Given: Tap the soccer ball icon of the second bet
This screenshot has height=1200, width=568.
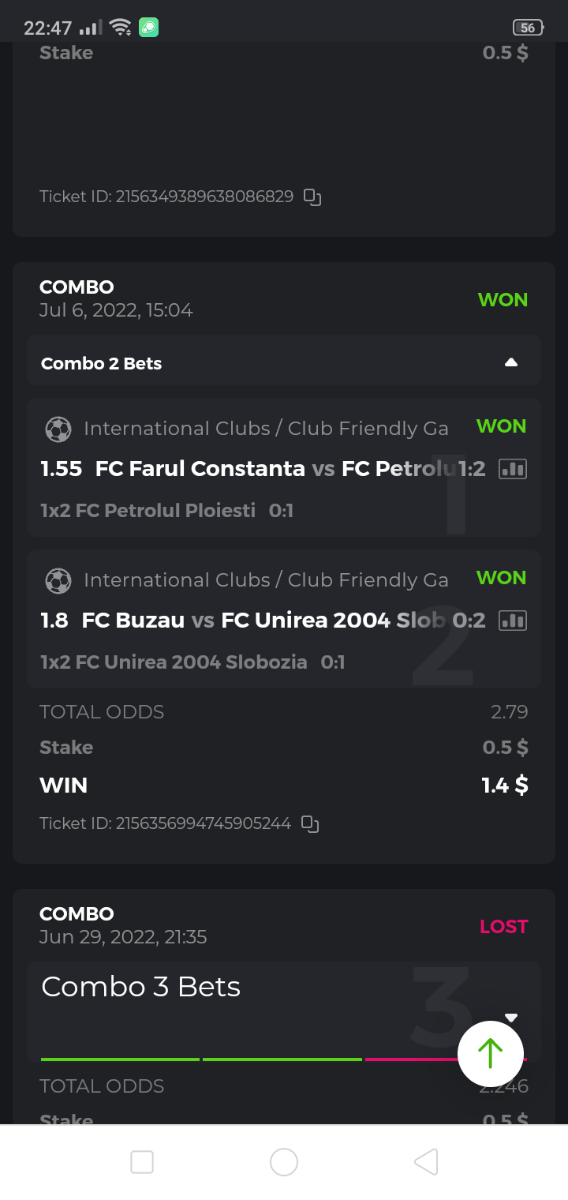Looking at the screenshot, I should tap(58, 580).
